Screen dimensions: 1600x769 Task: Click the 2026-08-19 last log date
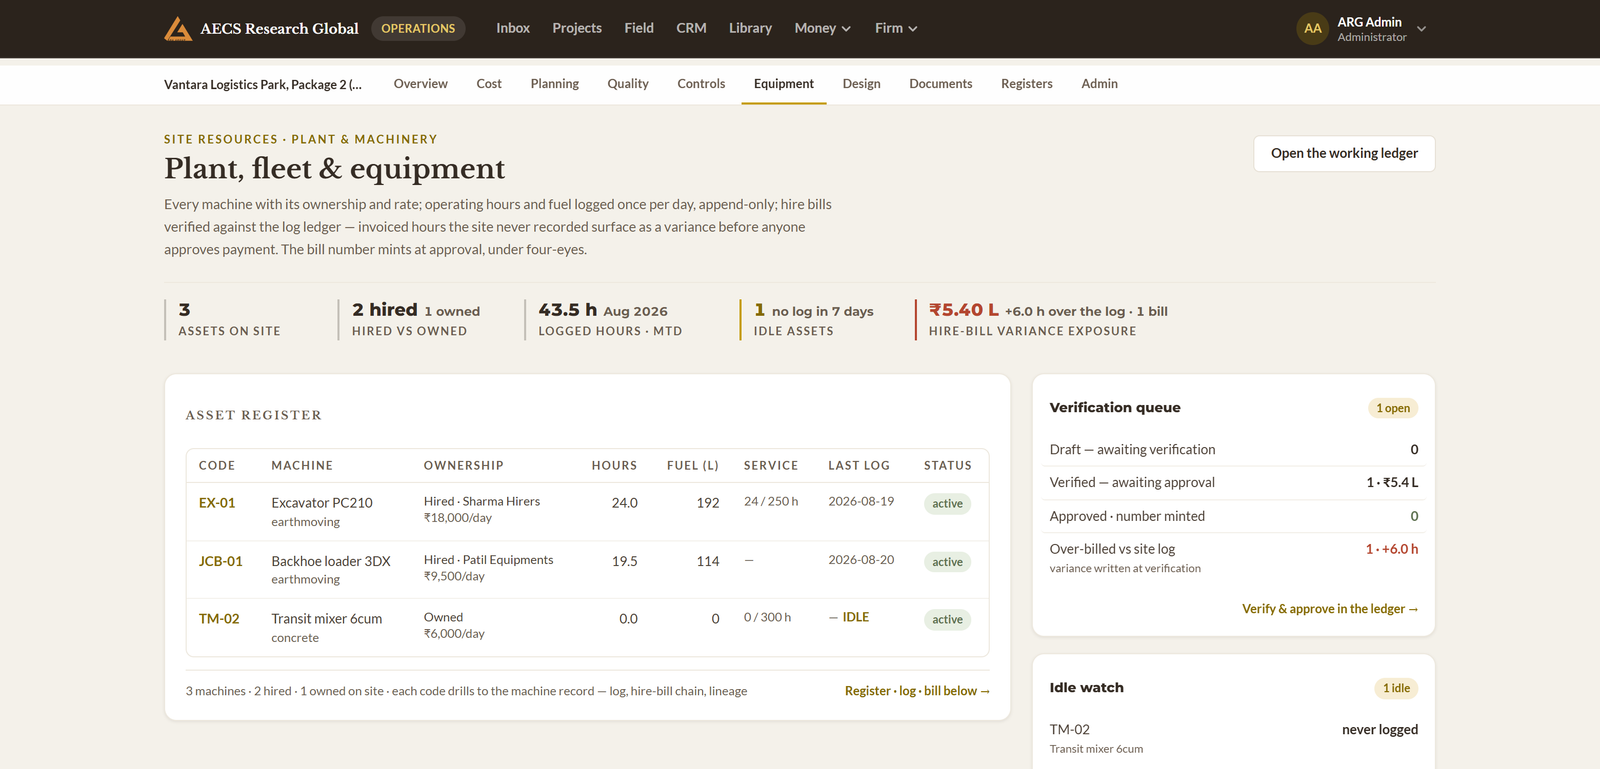[x=861, y=502]
